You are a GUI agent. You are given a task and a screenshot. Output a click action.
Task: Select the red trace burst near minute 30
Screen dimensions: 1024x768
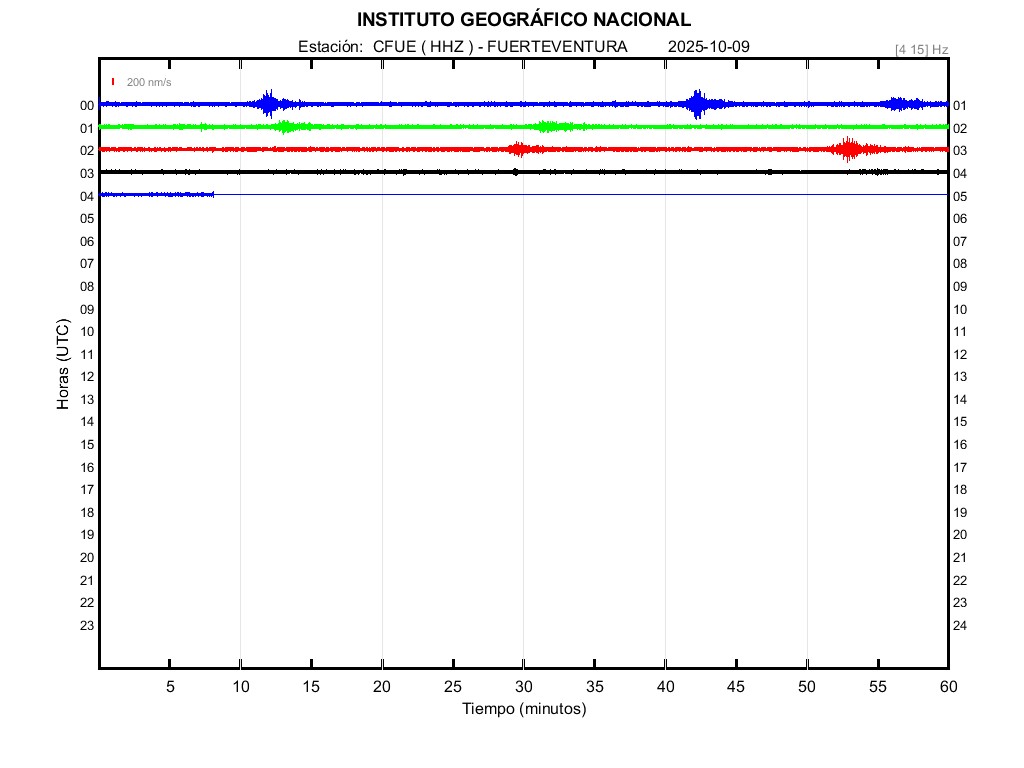point(518,149)
